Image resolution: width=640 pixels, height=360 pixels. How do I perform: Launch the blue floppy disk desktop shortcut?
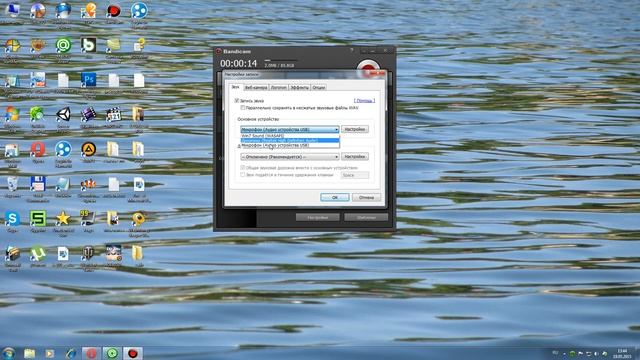click(38, 184)
